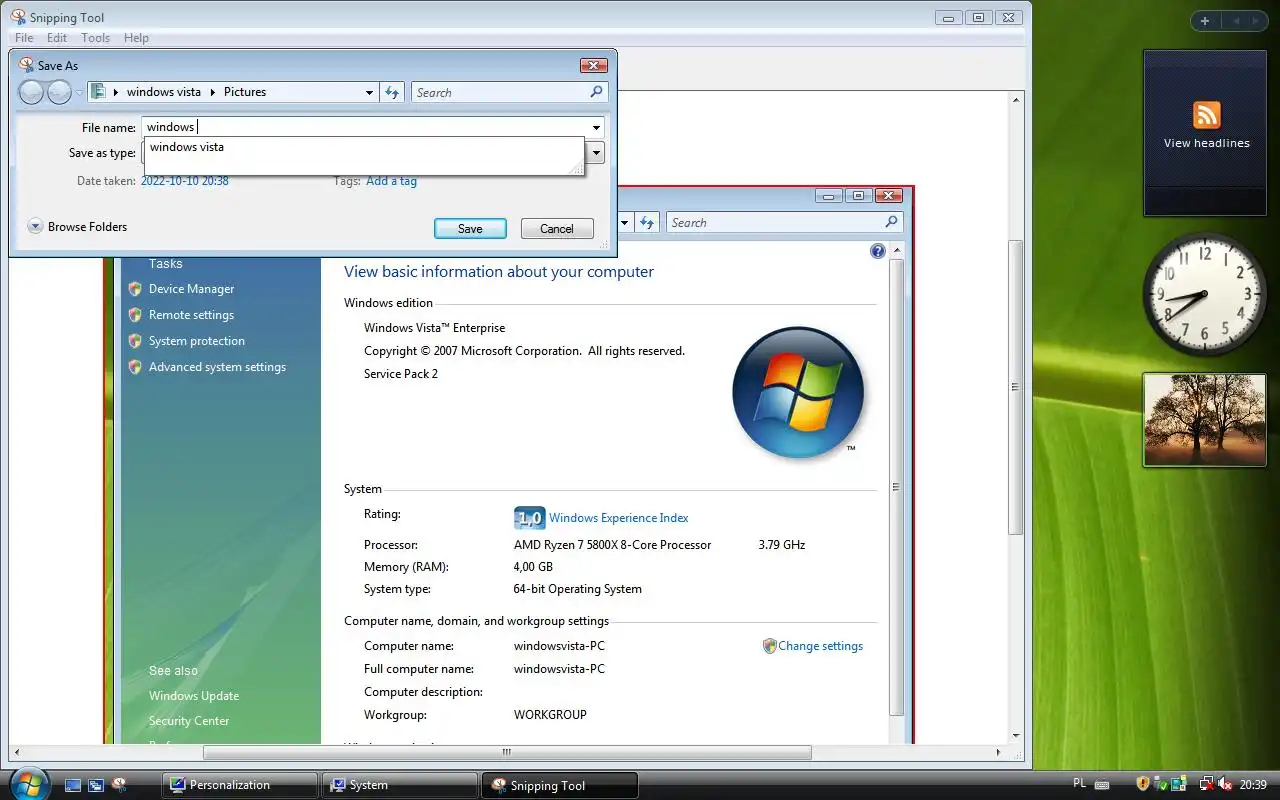Viewport: 1280px width, 800px height.
Task: Open the Tools menu in Snipping Tool
Action: 95,38
